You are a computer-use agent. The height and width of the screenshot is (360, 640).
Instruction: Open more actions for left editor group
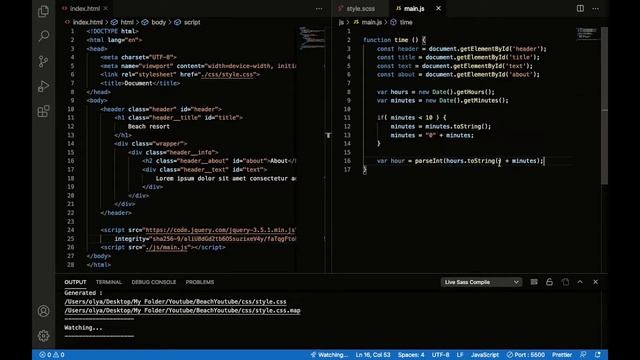[x=319, y=8]
